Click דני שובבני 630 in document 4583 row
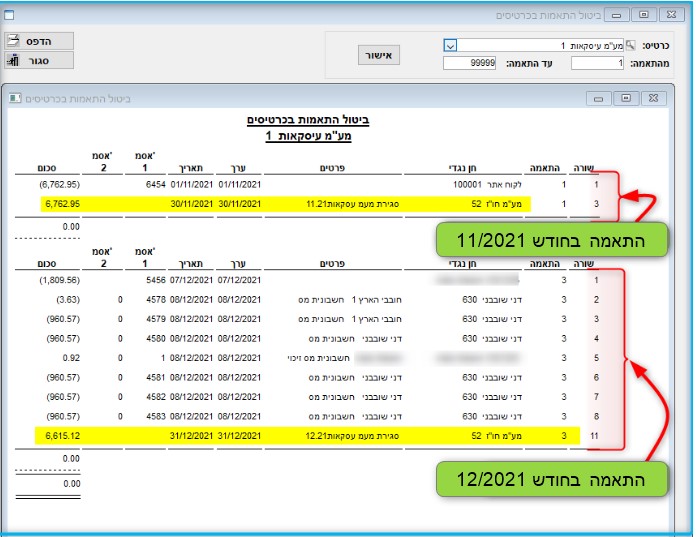 [x=492, y=417]
